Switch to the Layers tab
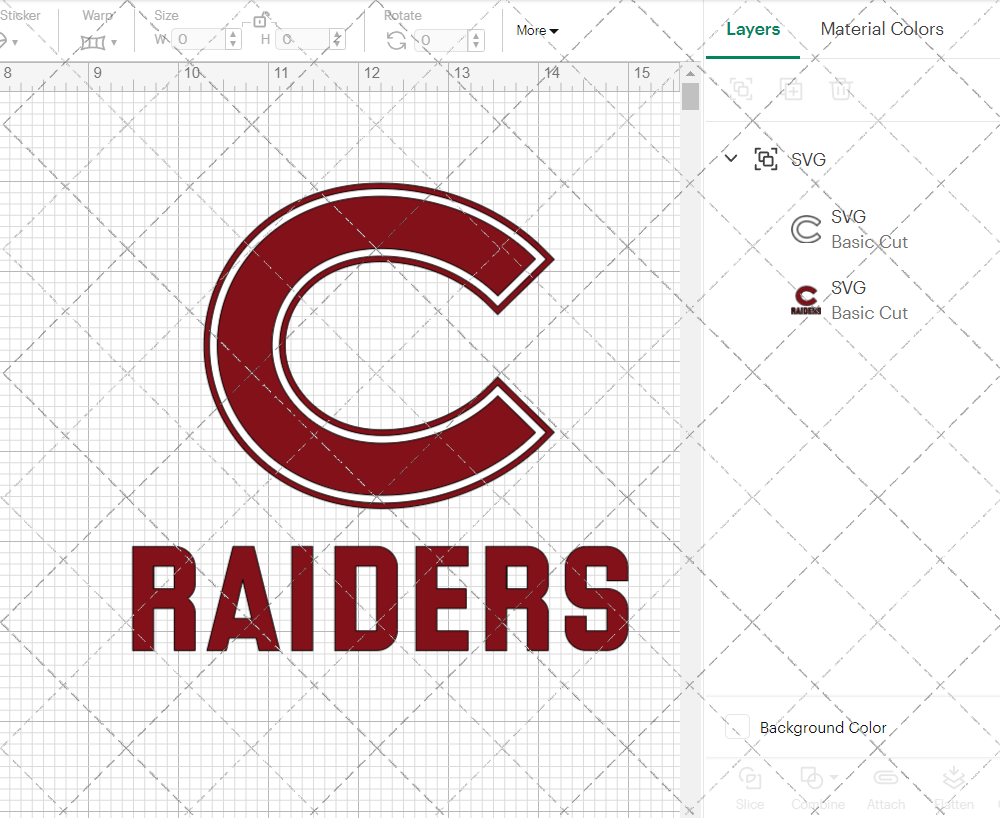1000x818 pixels. coord(753,29)
